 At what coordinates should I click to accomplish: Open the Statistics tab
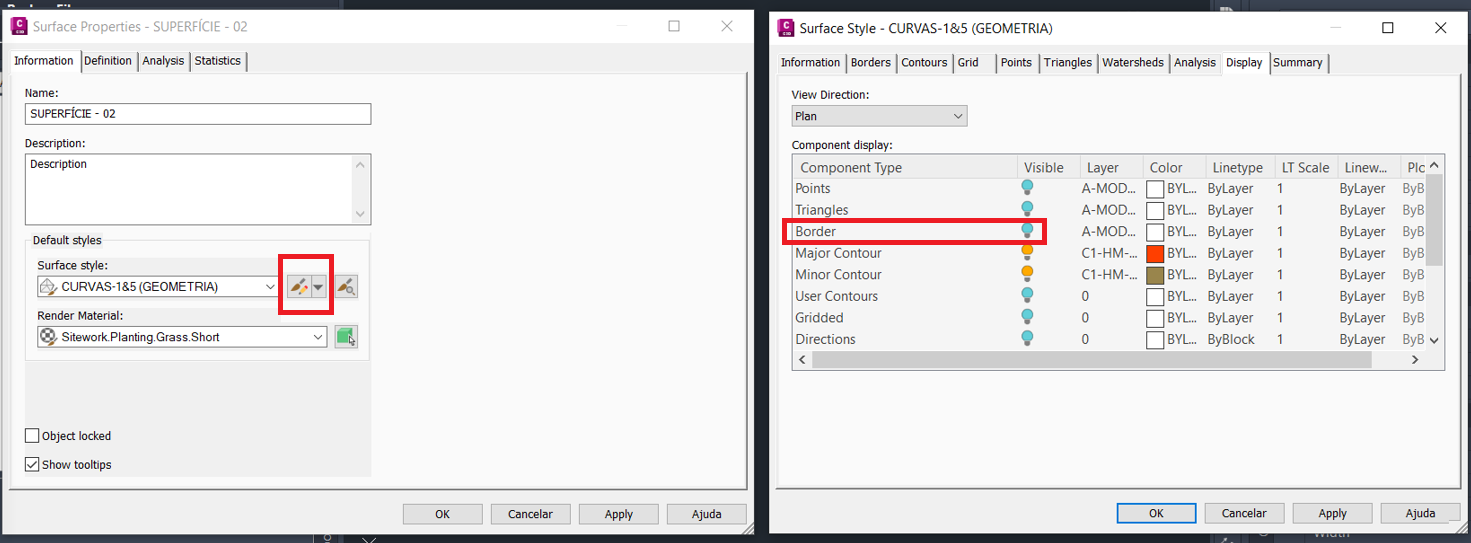click(217, 61)
